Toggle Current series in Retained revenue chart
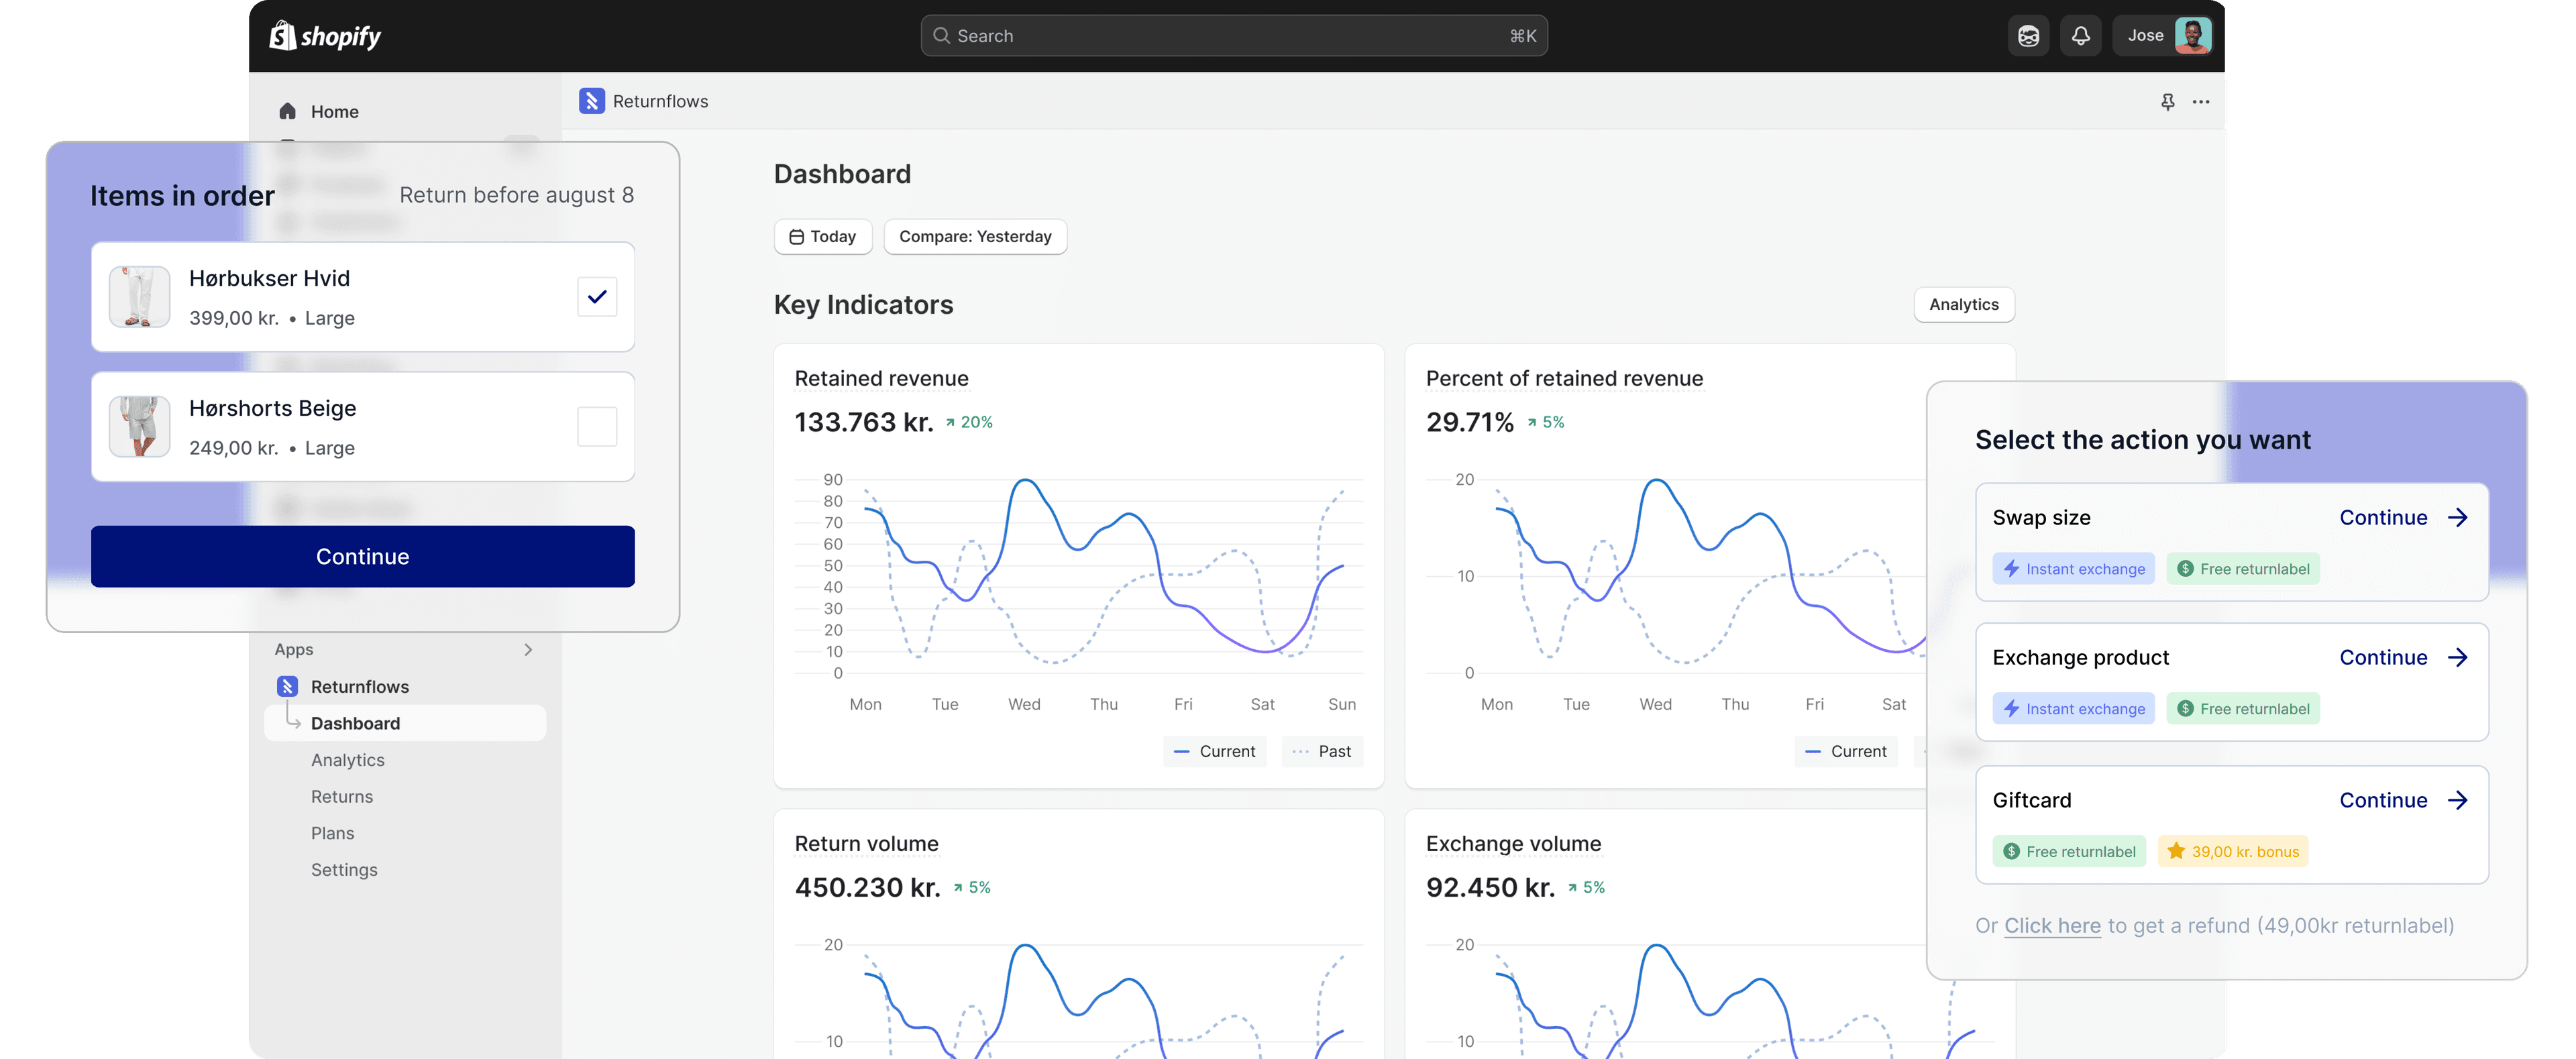 [x=1214, y=751]
